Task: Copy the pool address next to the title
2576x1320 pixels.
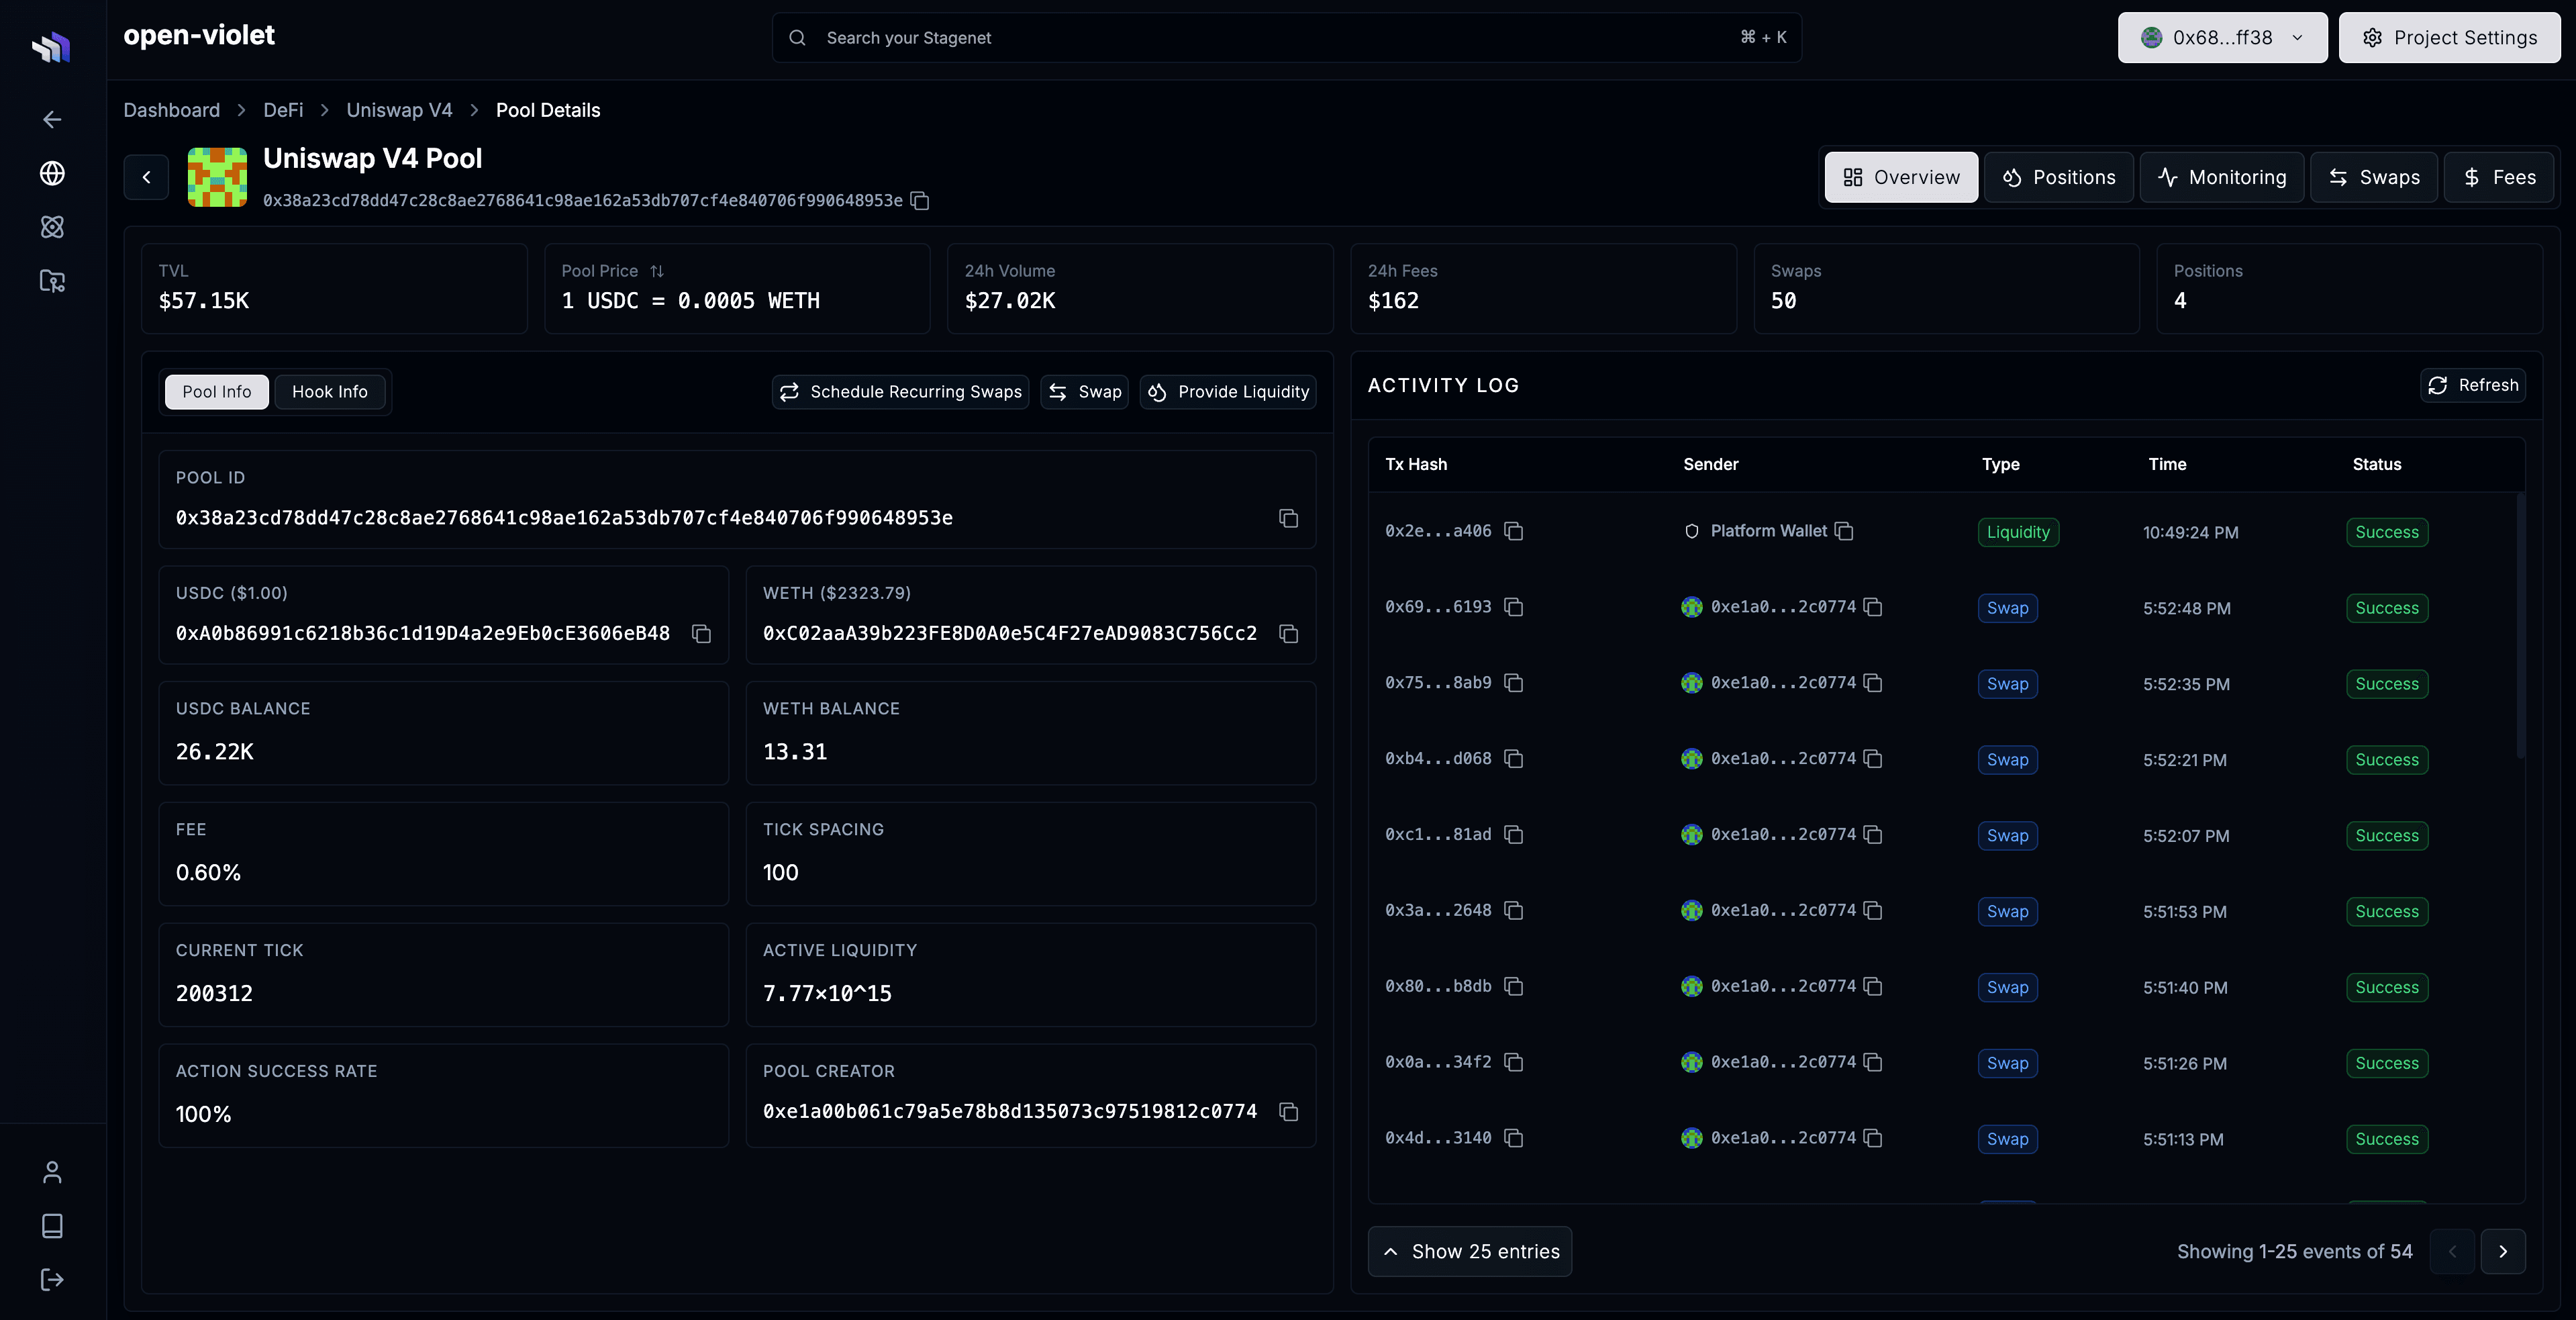Action: point(919,201)
